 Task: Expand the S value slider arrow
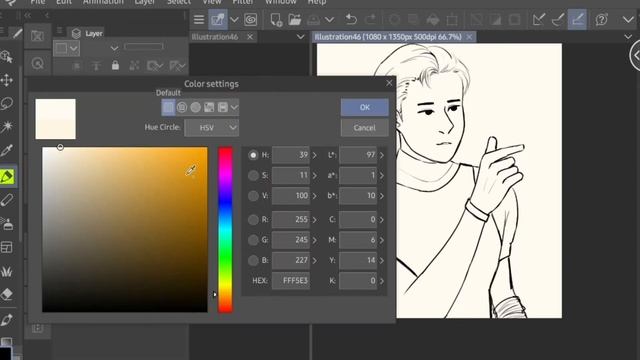pyautogui.click(x=315, y=176)
